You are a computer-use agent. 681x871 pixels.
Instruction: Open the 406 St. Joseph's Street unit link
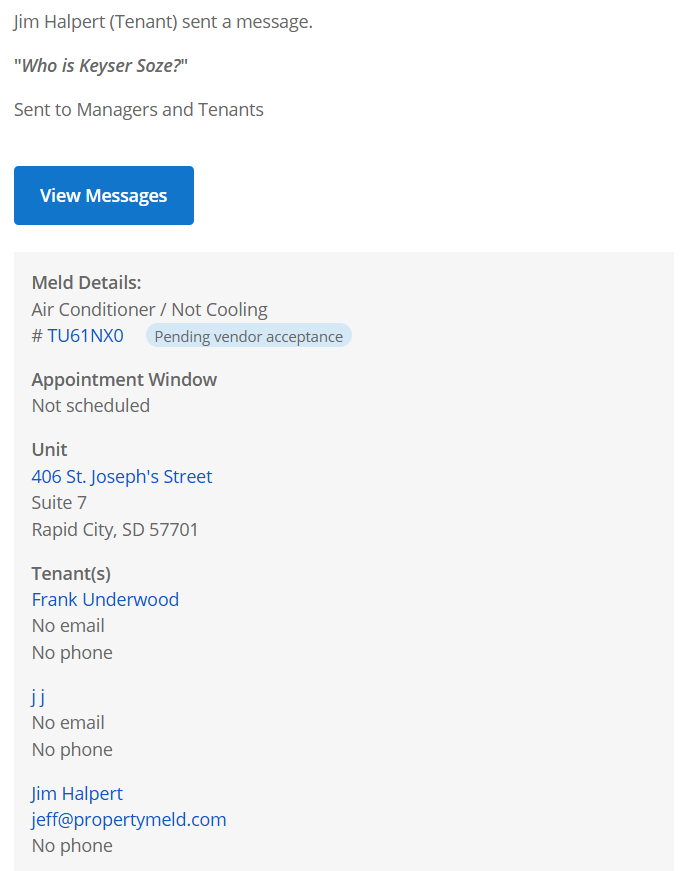(x=122, y=476)
